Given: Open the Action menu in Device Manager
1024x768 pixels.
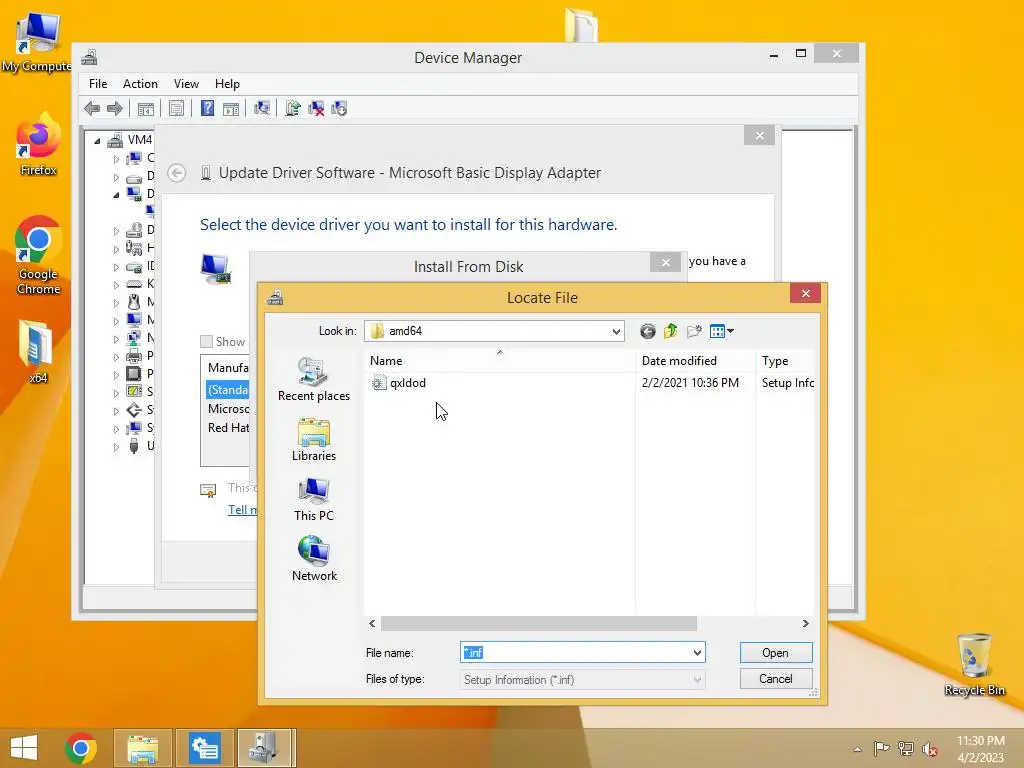Looking at the screenshot, I should click(x=140, y=84).
